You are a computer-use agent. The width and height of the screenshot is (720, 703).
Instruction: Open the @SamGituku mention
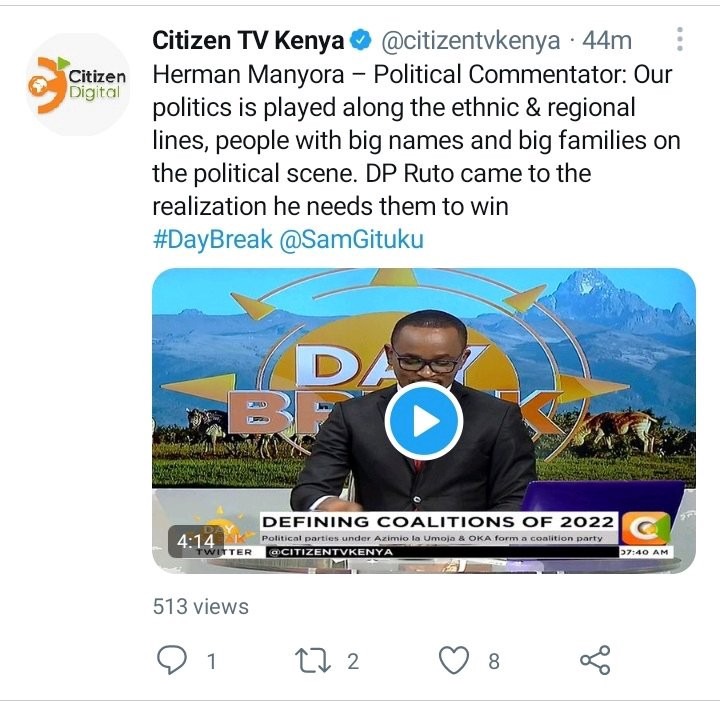[x=351, y=239]
